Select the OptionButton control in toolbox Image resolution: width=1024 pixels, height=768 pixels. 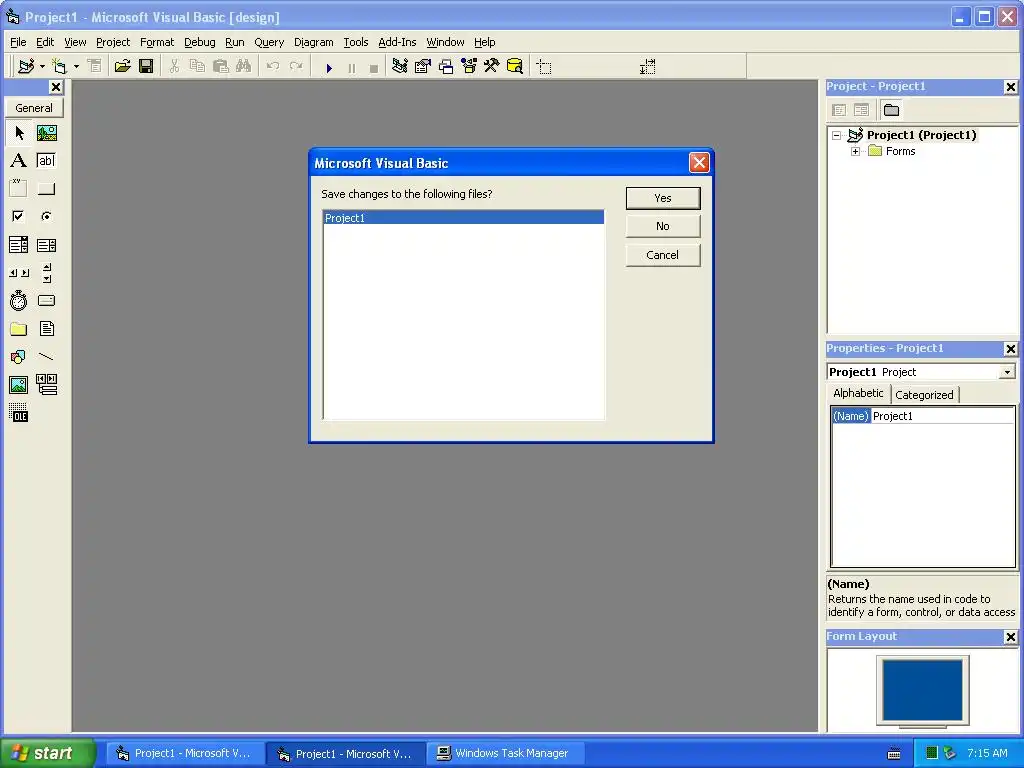pyautogui.click(x=46, y=216)
